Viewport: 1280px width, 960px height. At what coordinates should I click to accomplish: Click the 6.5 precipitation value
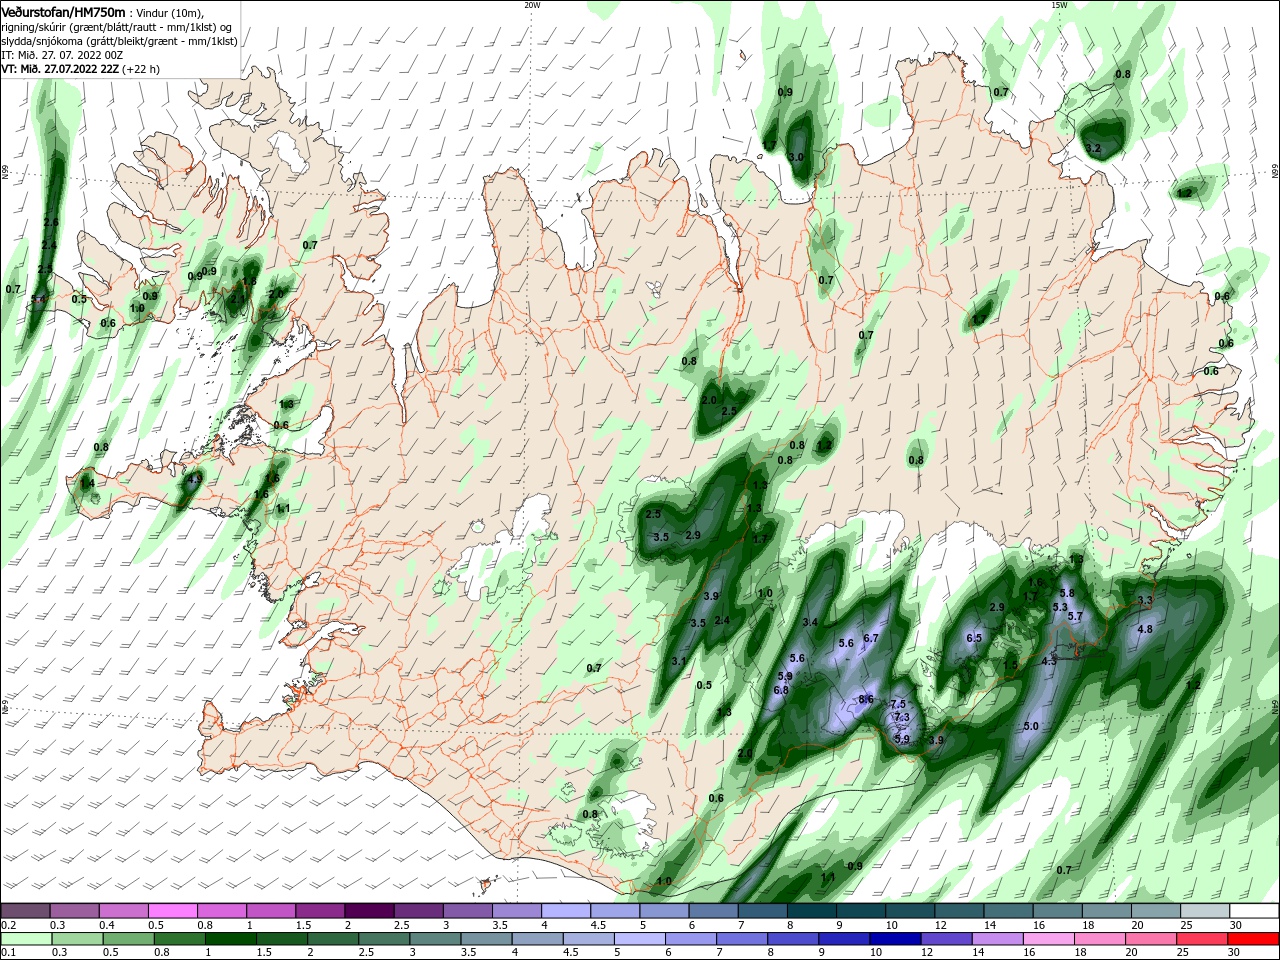[974, 638]
